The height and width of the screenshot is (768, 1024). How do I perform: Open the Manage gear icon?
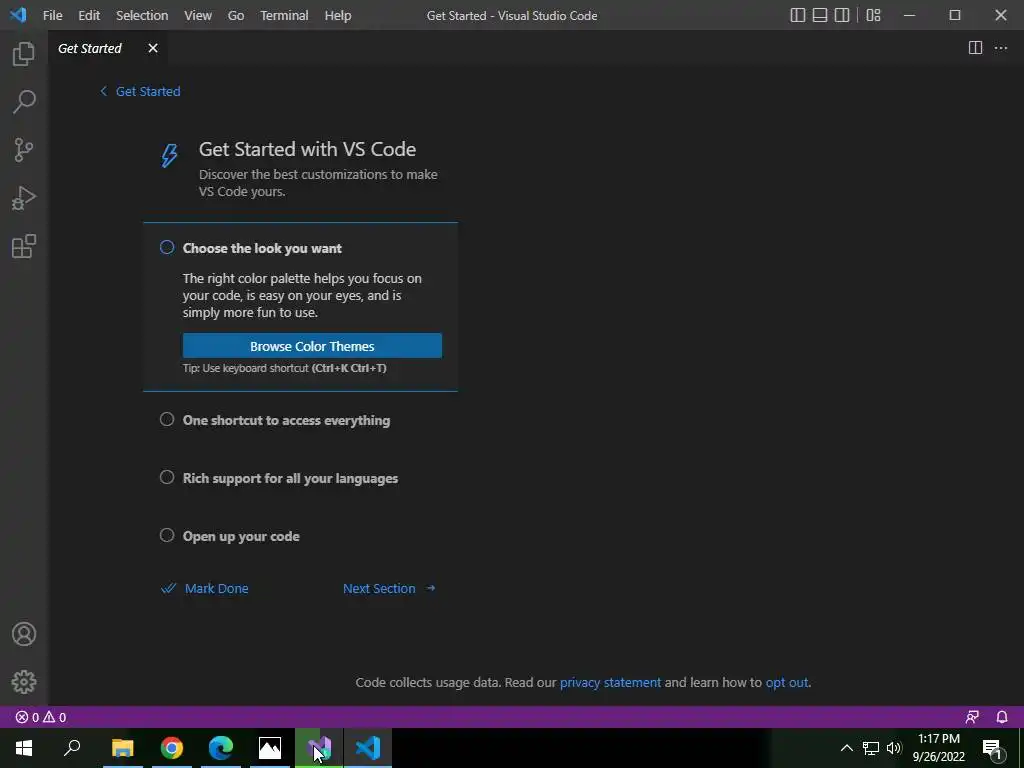24,682
